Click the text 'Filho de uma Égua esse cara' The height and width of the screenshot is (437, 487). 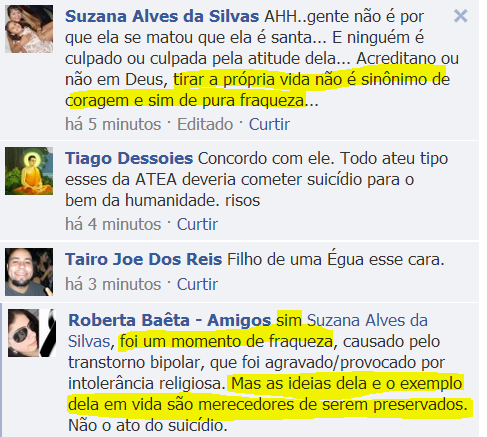tap(336, 259)
